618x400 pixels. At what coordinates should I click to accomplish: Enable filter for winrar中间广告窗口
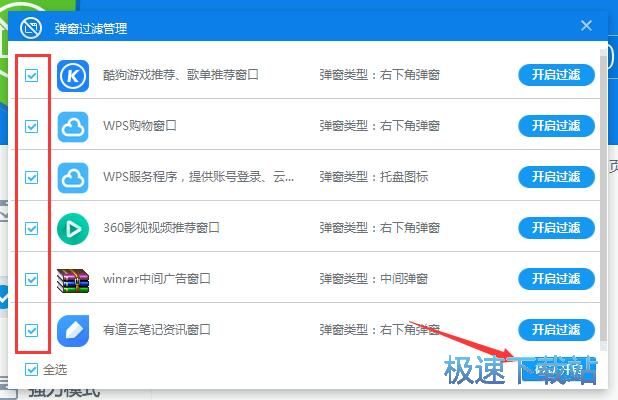556,279
